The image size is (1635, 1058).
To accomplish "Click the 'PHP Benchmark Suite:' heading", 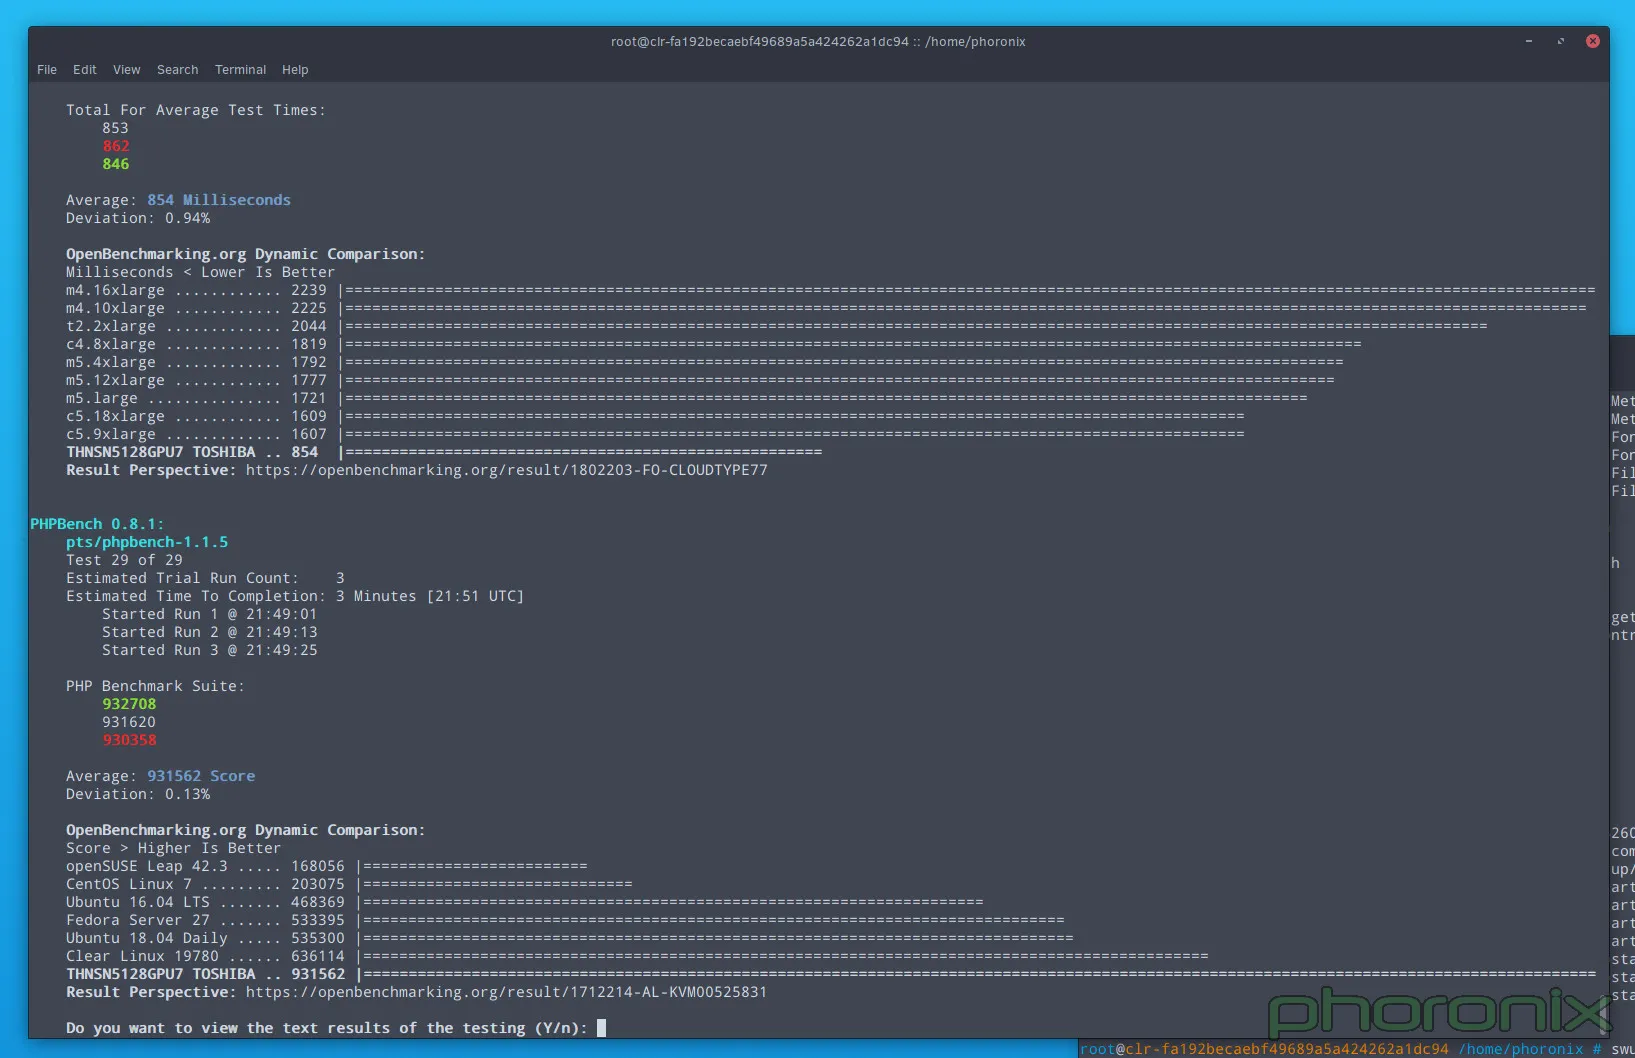I will click(x=155, y=686).
